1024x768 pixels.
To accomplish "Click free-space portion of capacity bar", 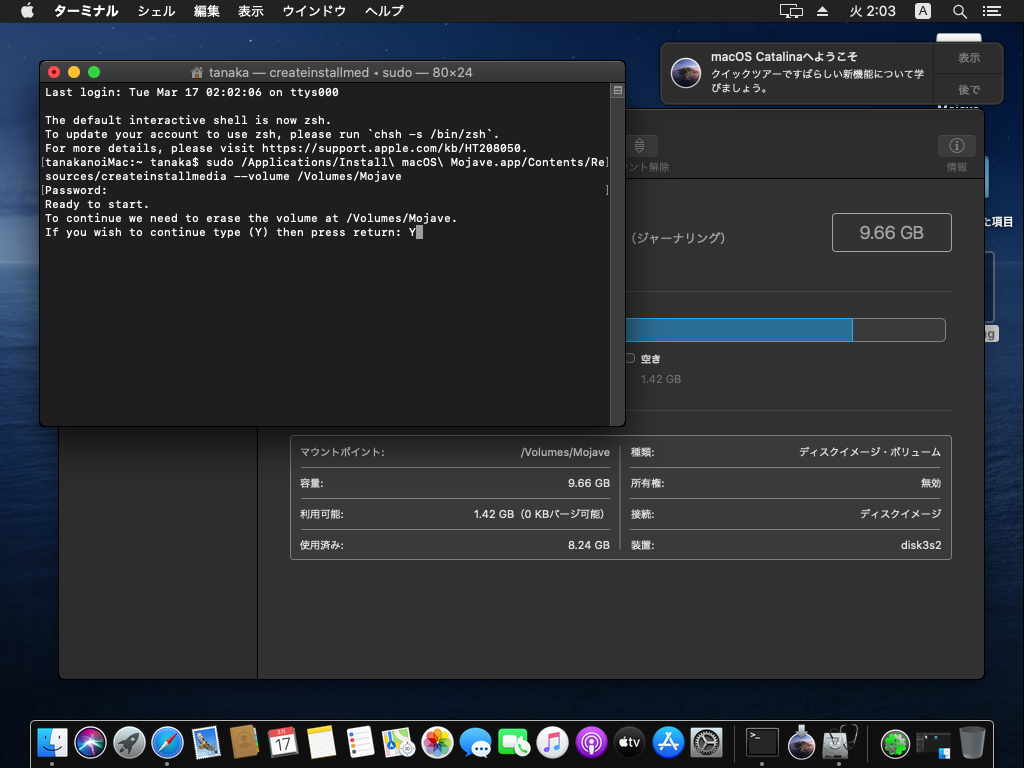I will pos(899,330).
